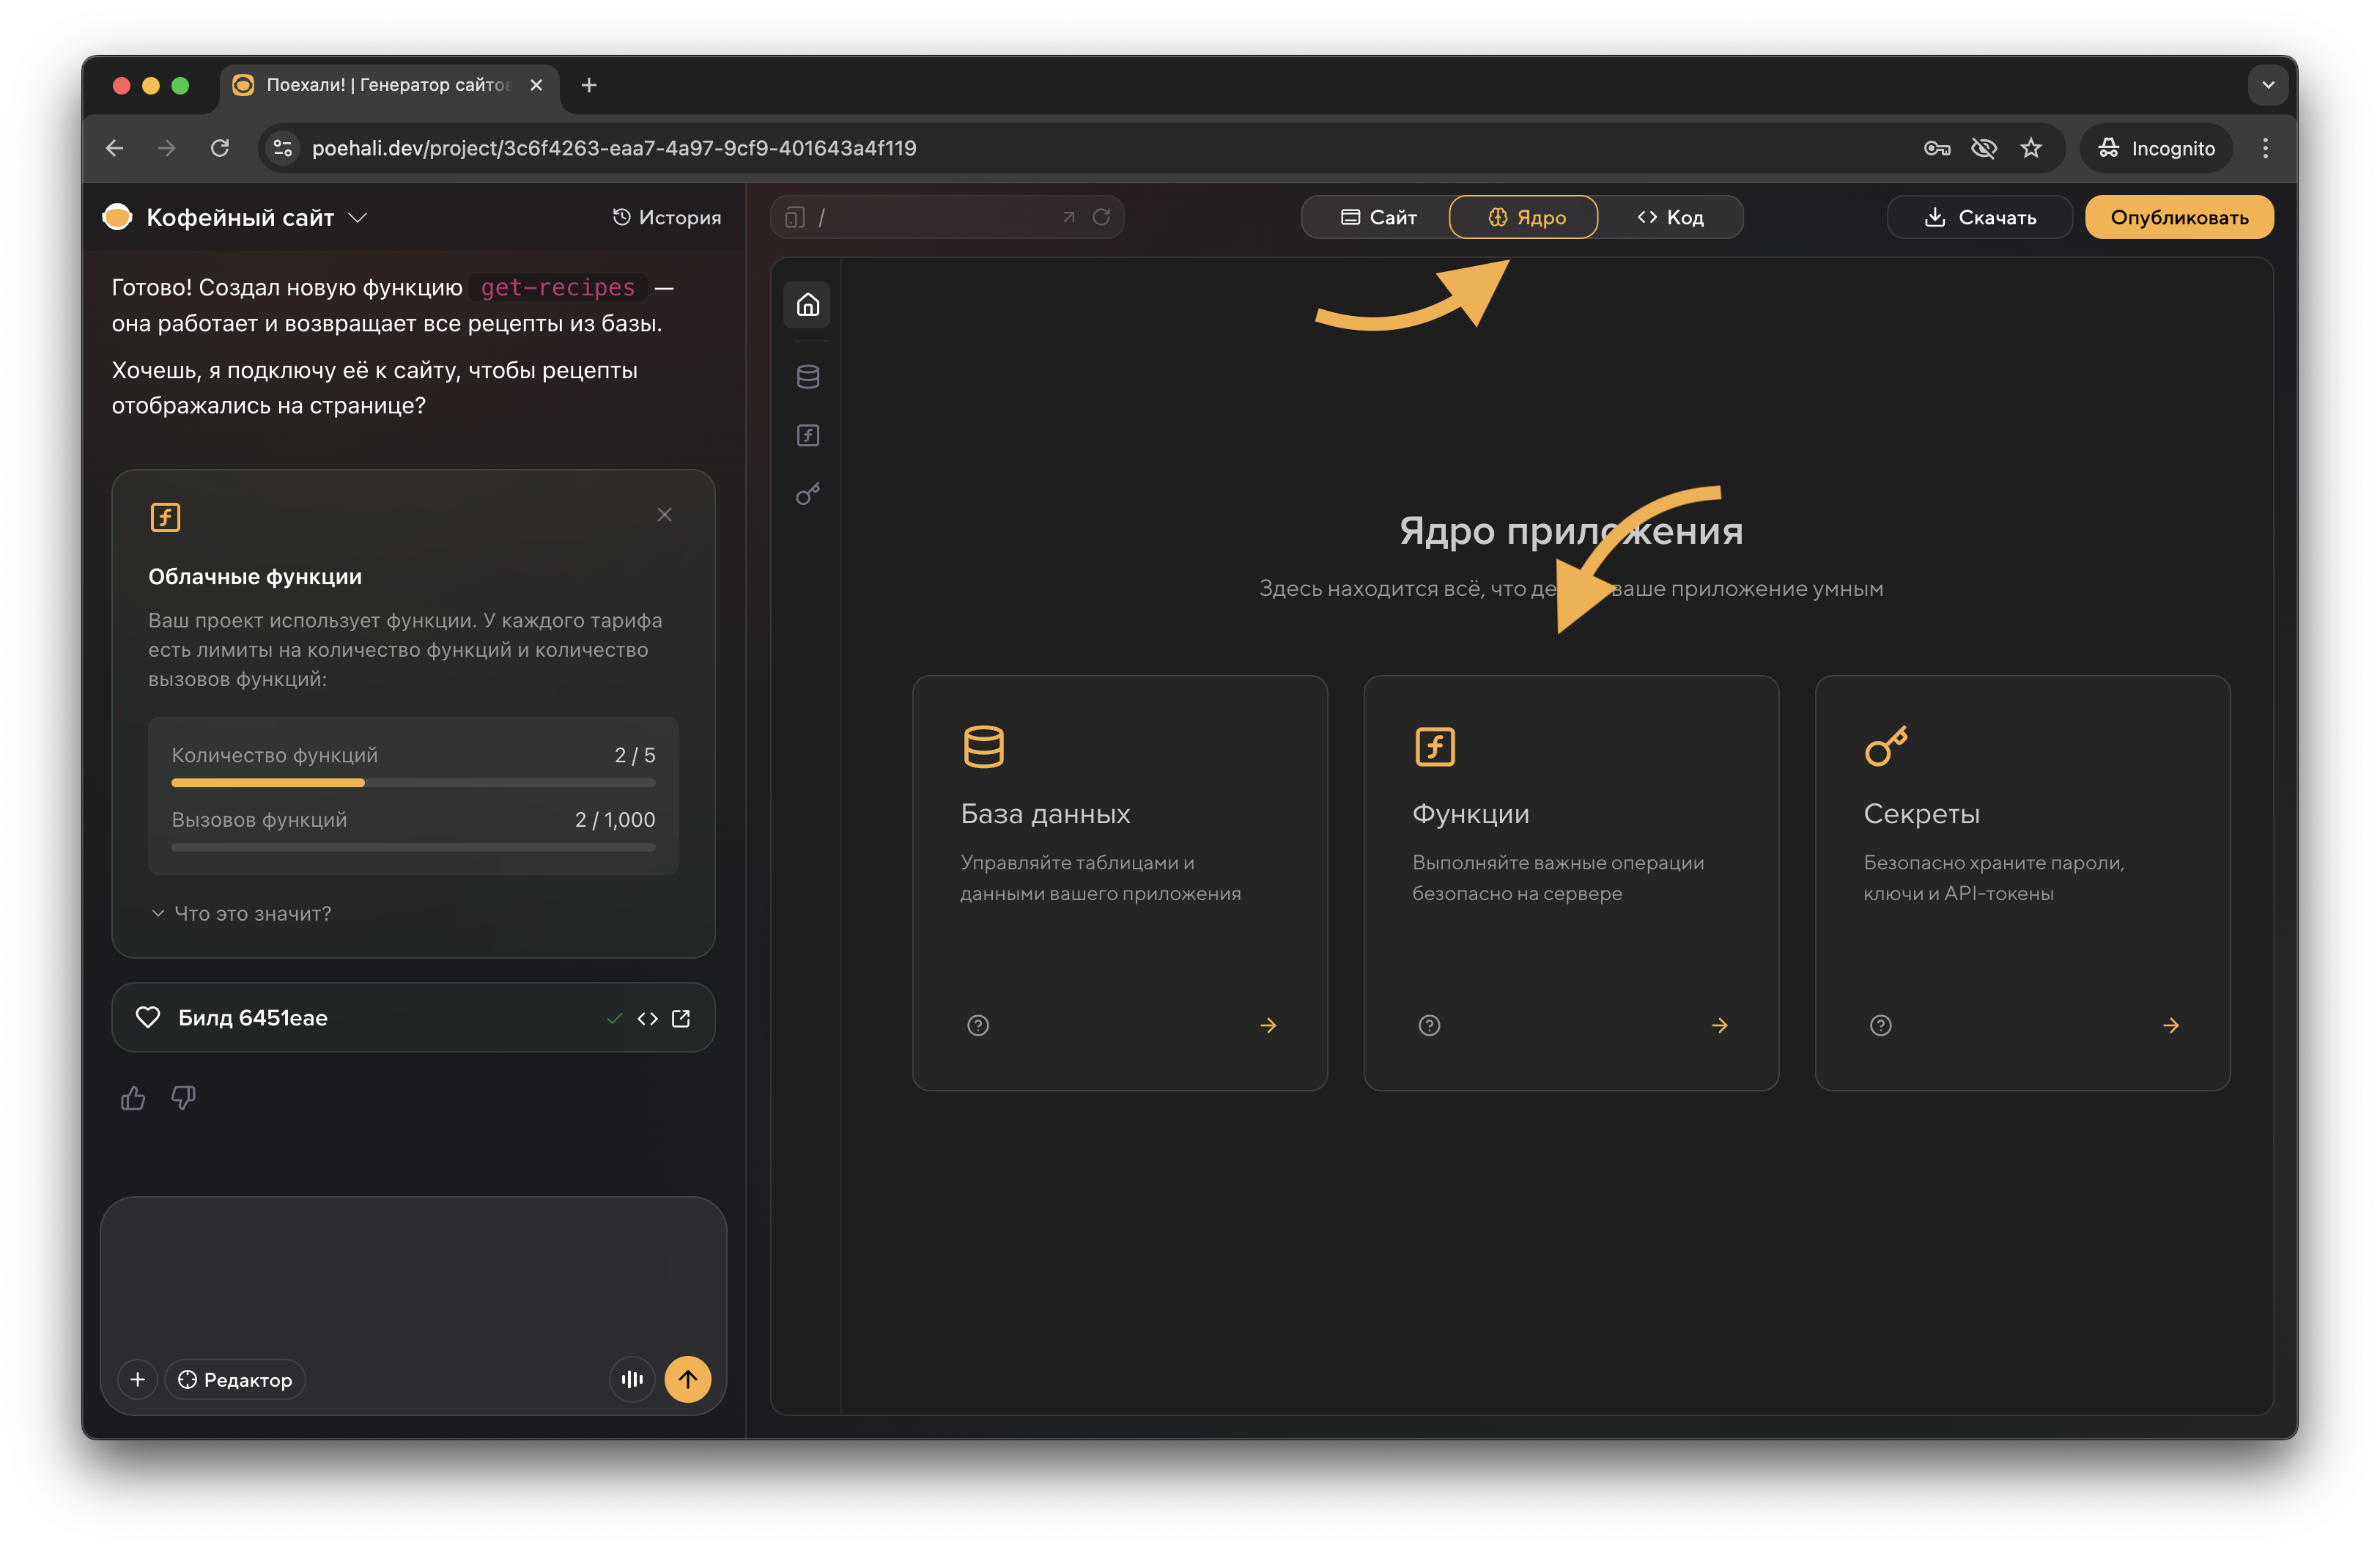2380x1548 pixels.
Task: Click the thumbs up feedback icon
Action: coord(133,1098)
